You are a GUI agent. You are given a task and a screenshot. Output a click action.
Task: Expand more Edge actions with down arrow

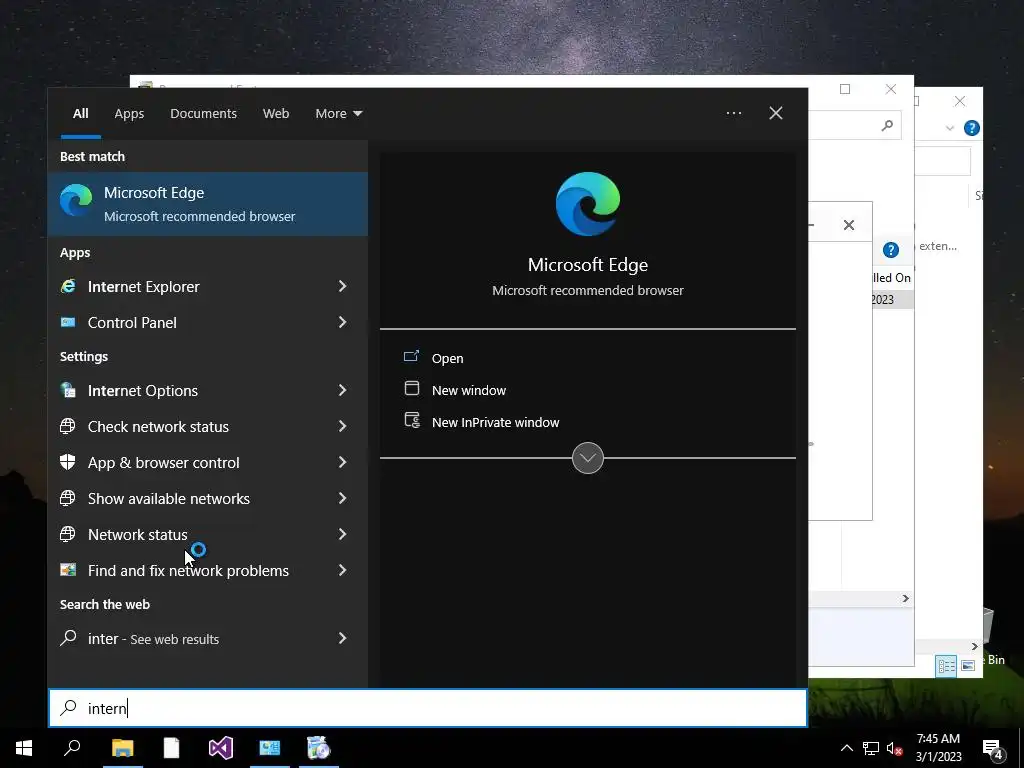(x=588, y=458)
